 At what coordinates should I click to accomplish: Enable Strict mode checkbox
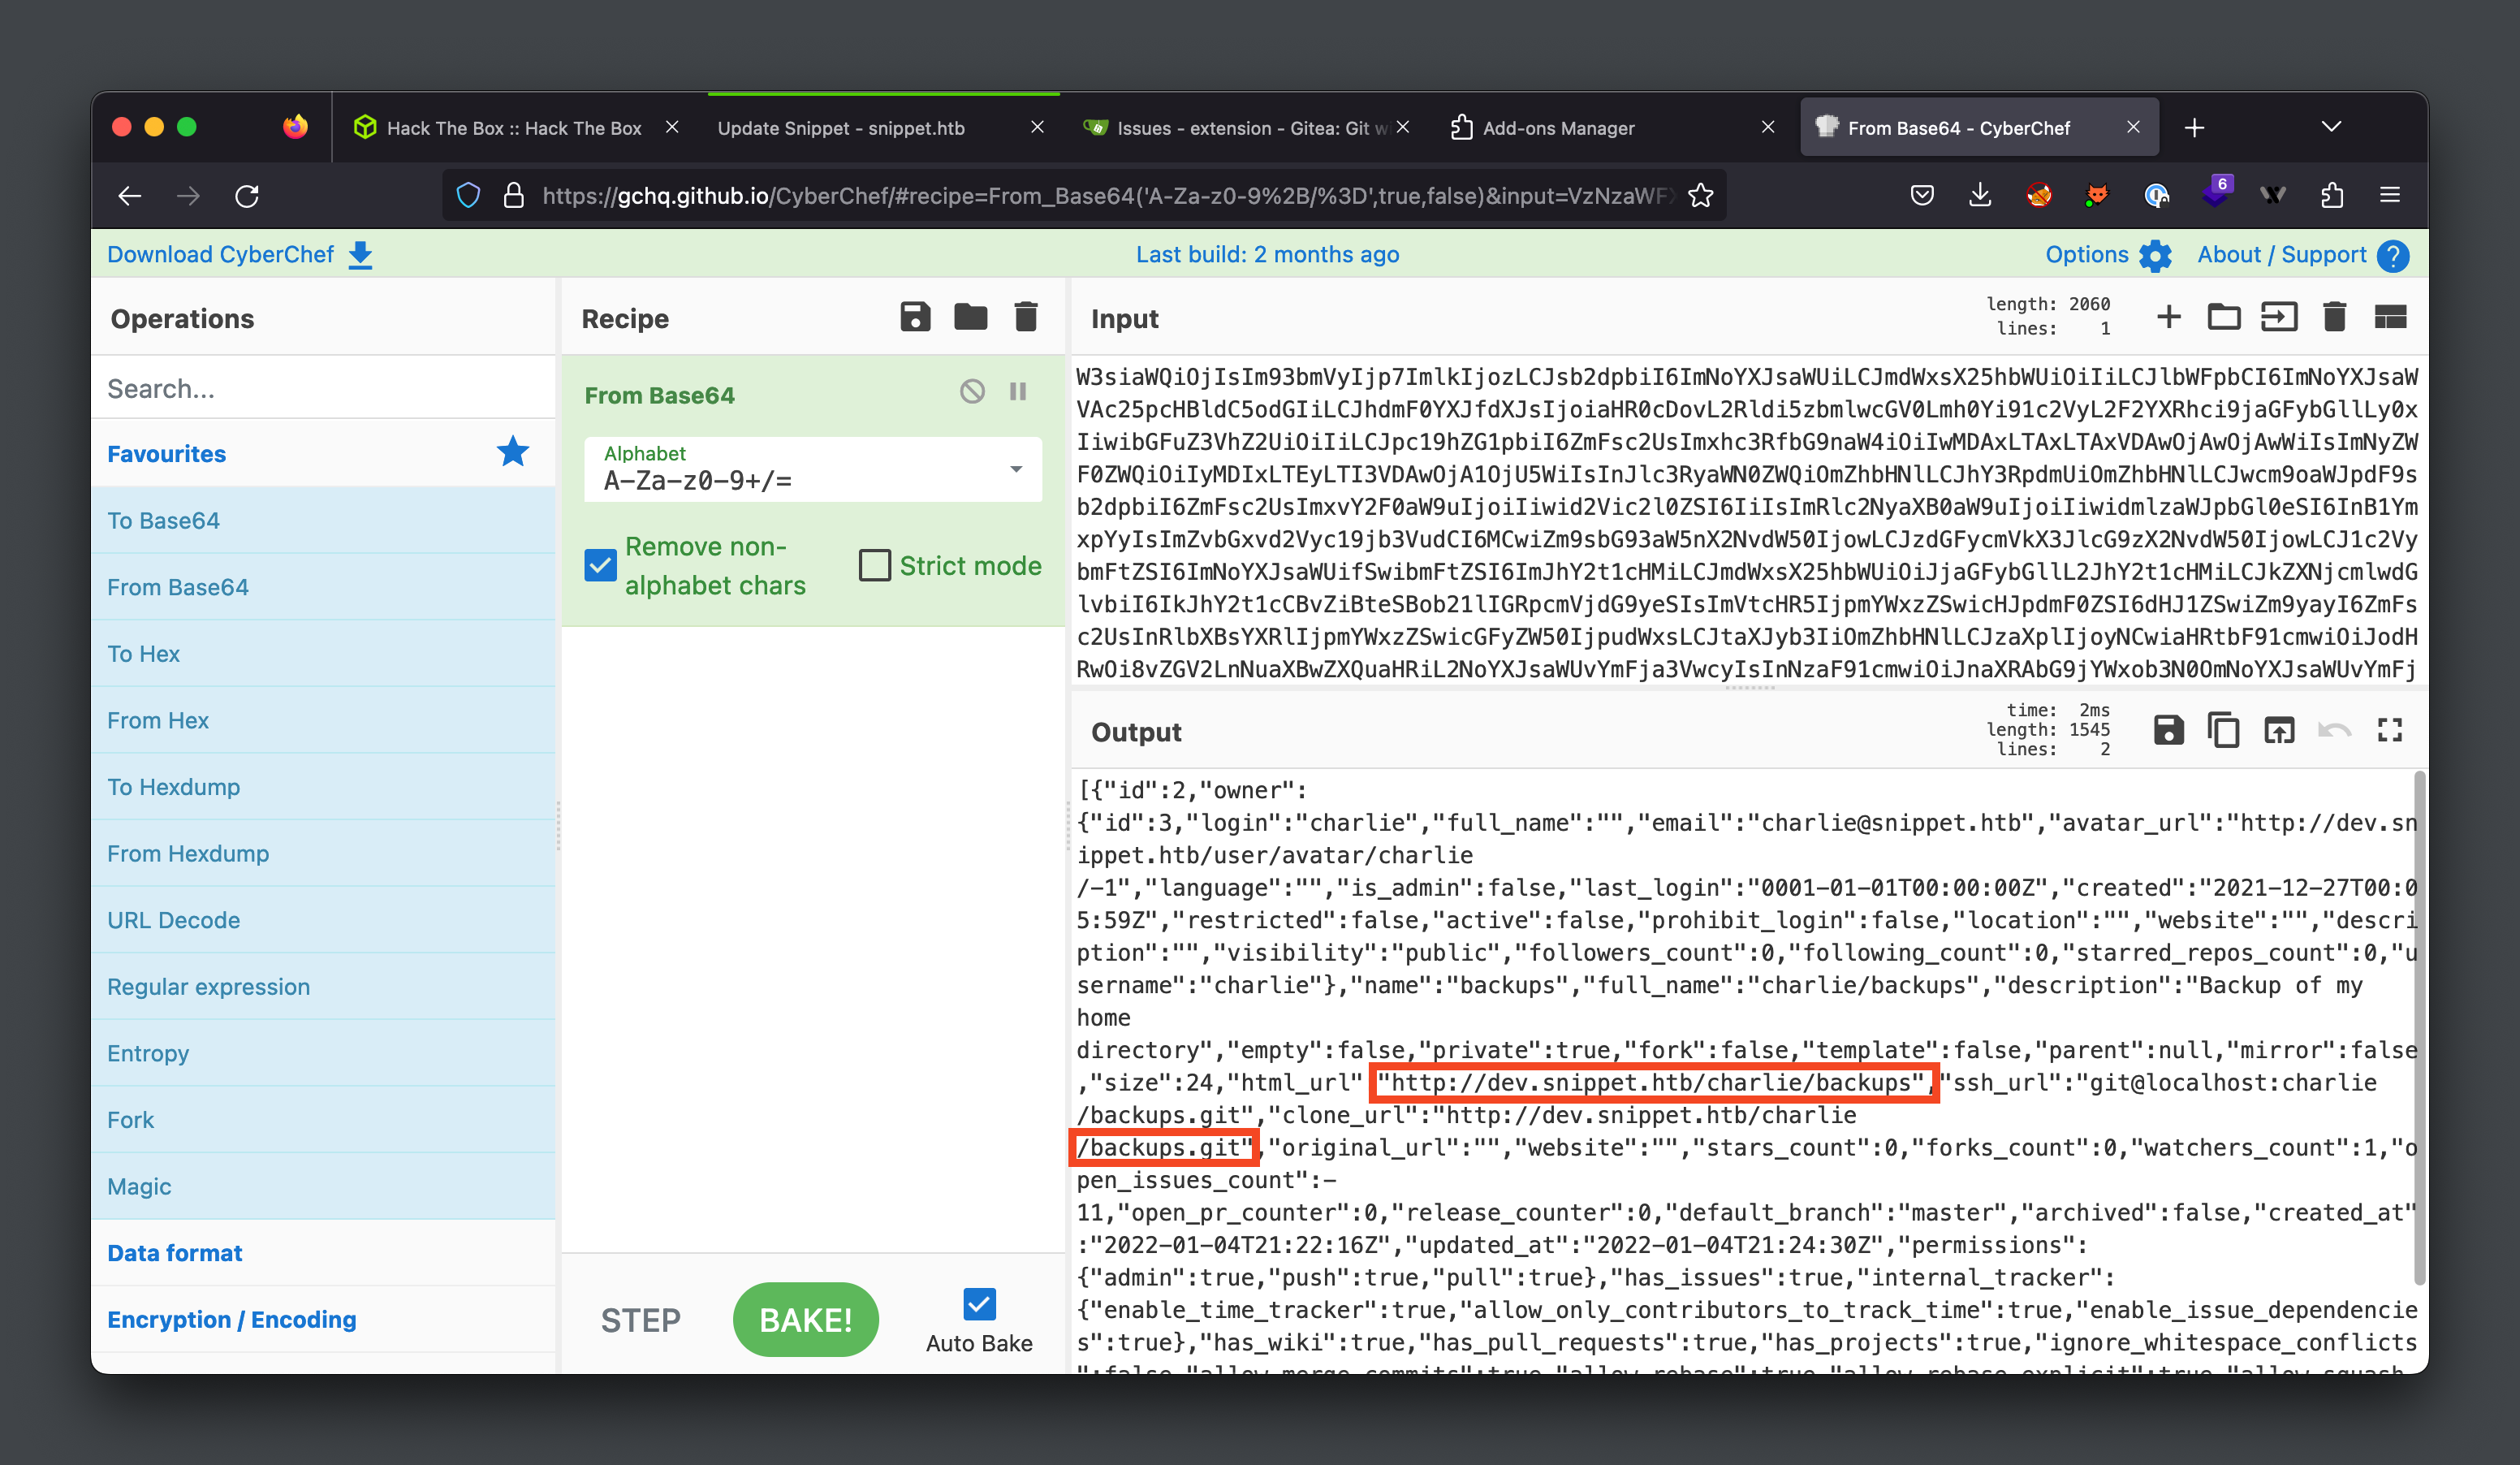point(875,565)
